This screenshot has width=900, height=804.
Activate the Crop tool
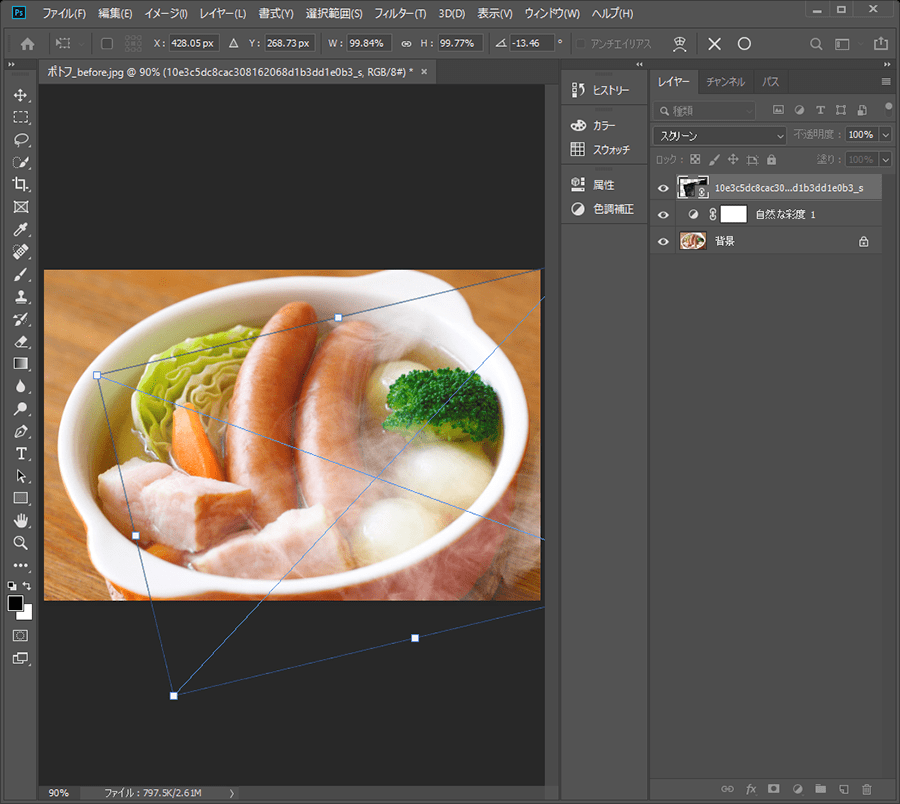tap(21, 185)
